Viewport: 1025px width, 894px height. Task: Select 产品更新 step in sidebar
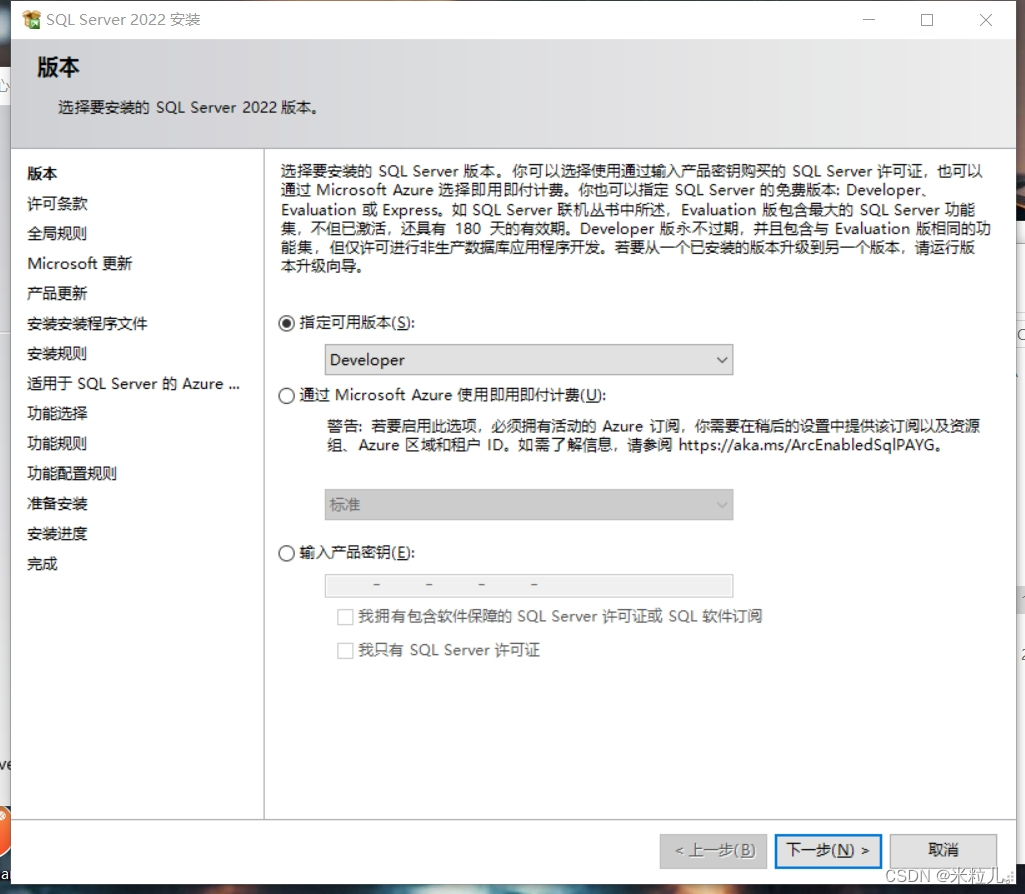click(57, 294)
